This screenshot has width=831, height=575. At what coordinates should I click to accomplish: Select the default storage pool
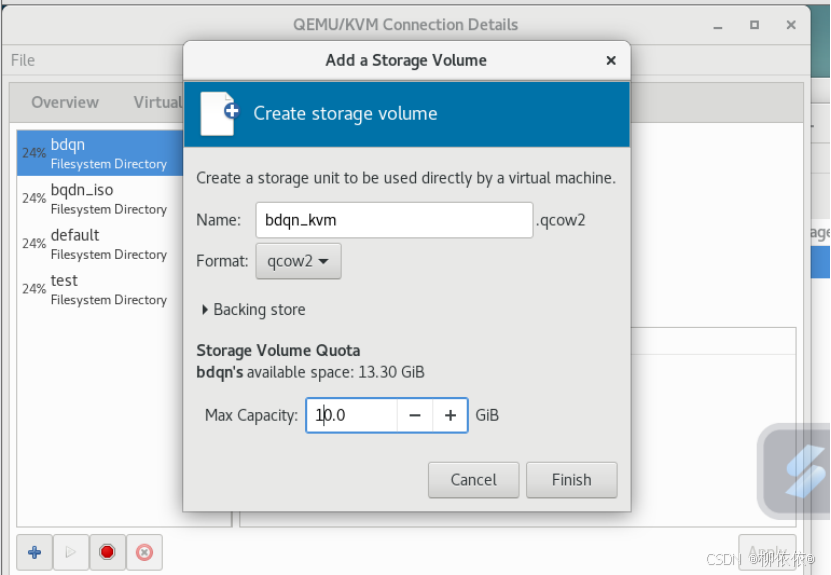pos(100,244)
